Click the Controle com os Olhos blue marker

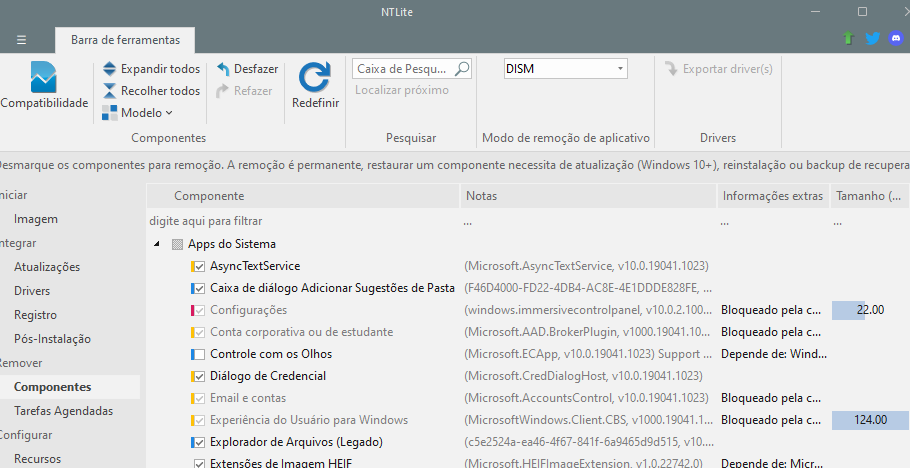point(193,354)
